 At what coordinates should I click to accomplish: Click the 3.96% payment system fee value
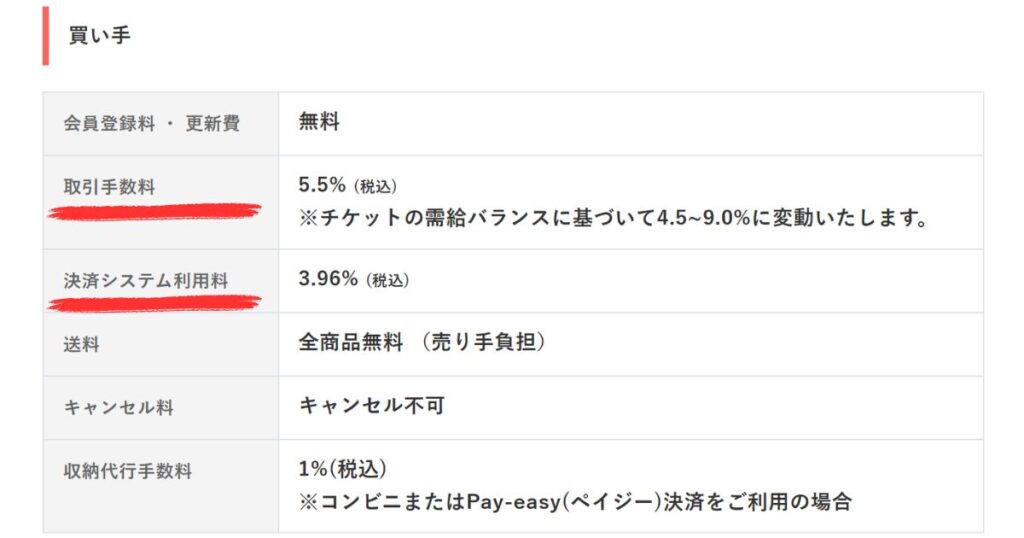coord(328,279)
